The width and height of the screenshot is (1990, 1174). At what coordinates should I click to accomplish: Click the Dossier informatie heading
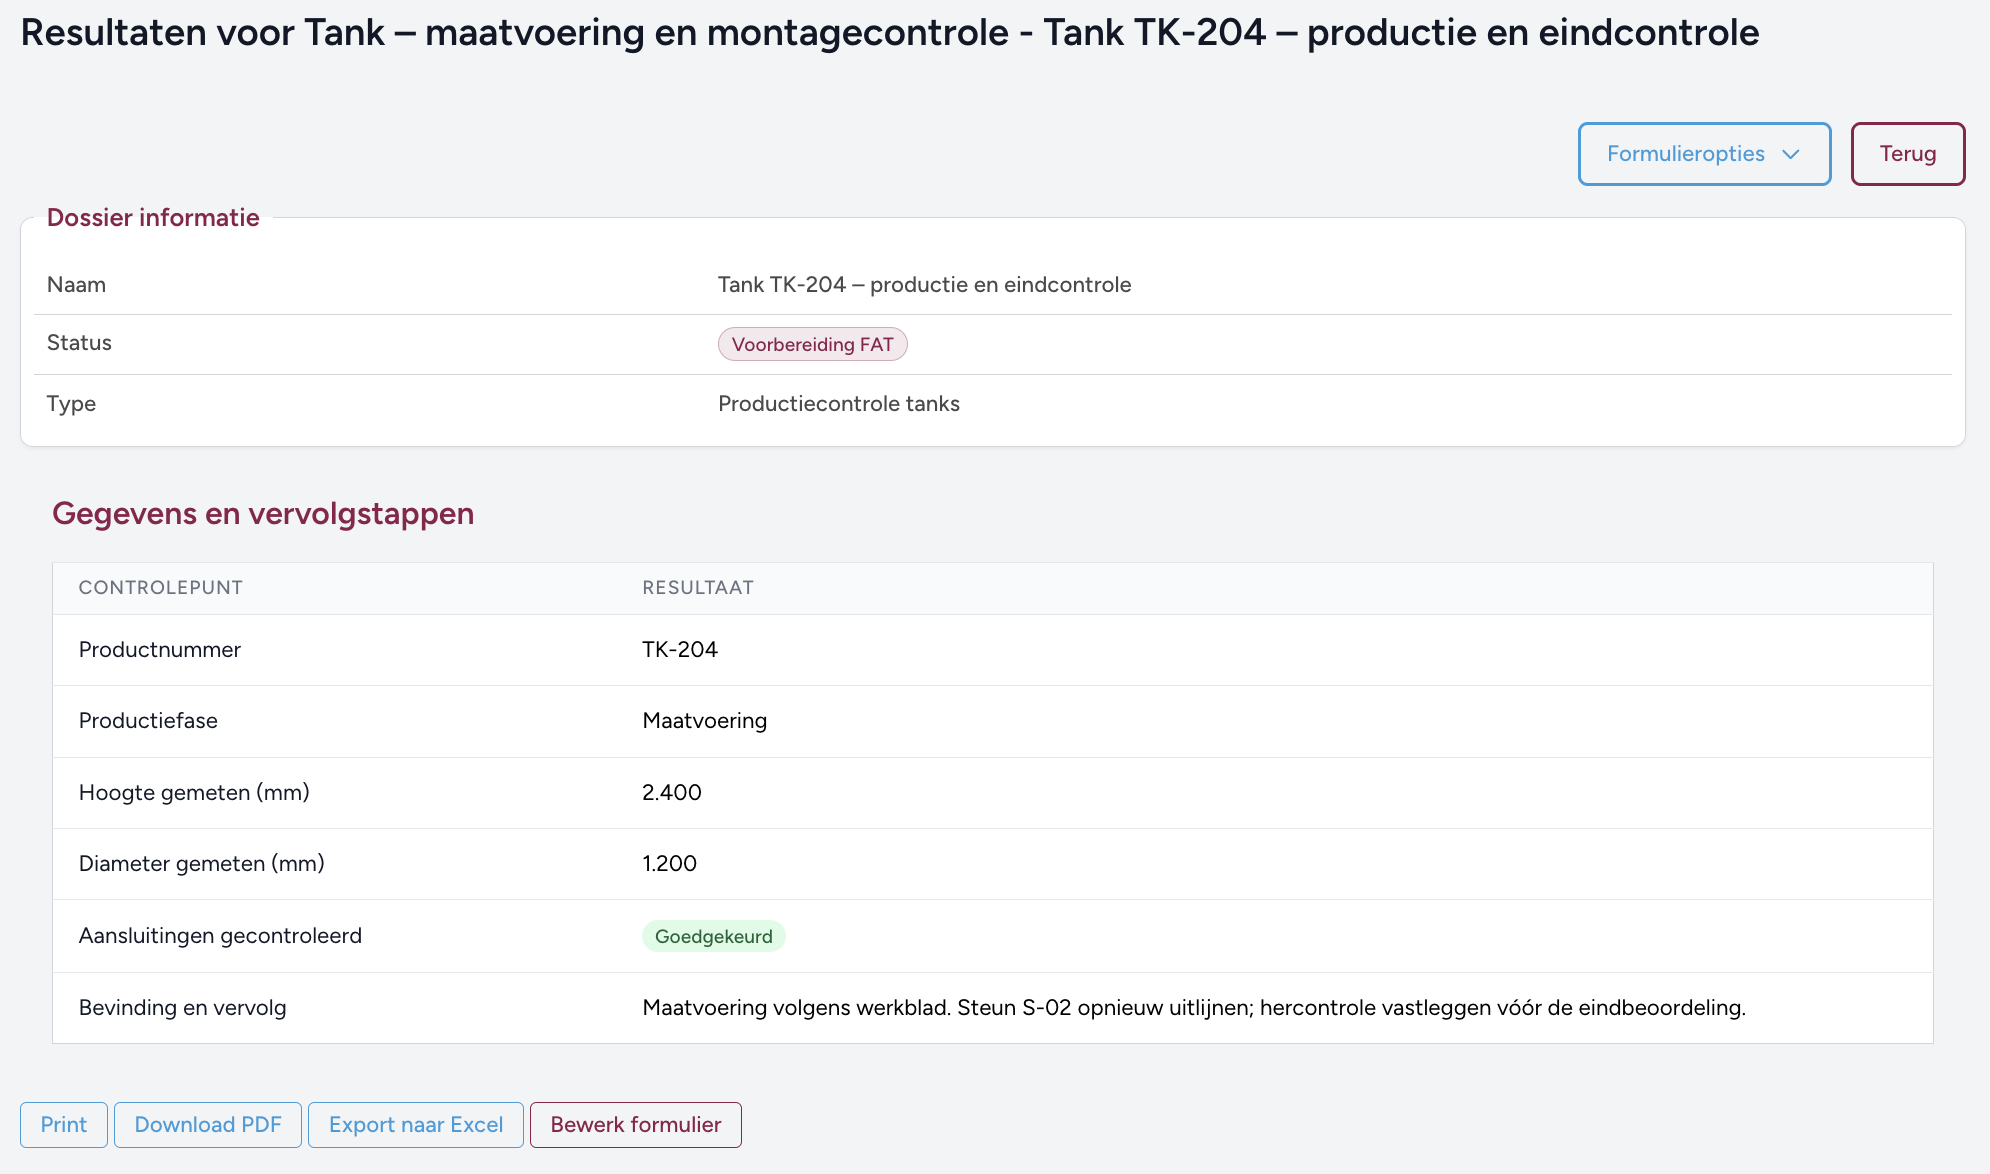(153, 217)
